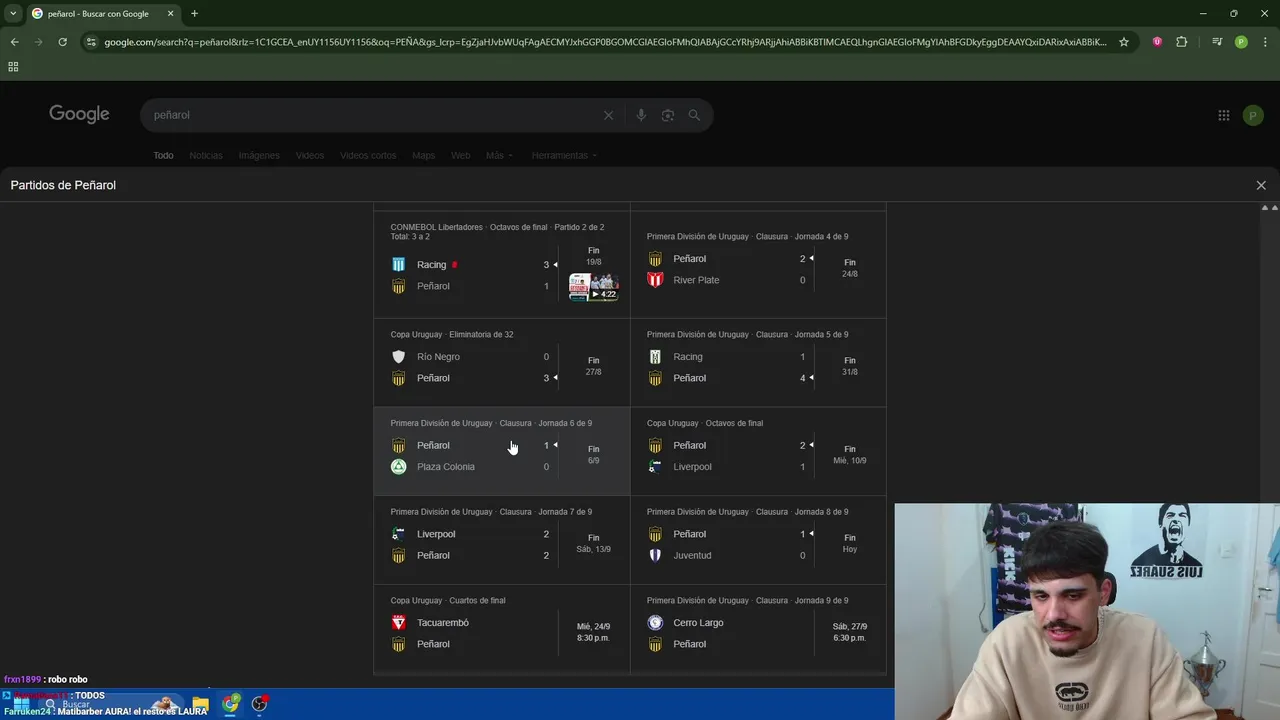Open the Chrome three-dot menu

tap(1264, 42)
